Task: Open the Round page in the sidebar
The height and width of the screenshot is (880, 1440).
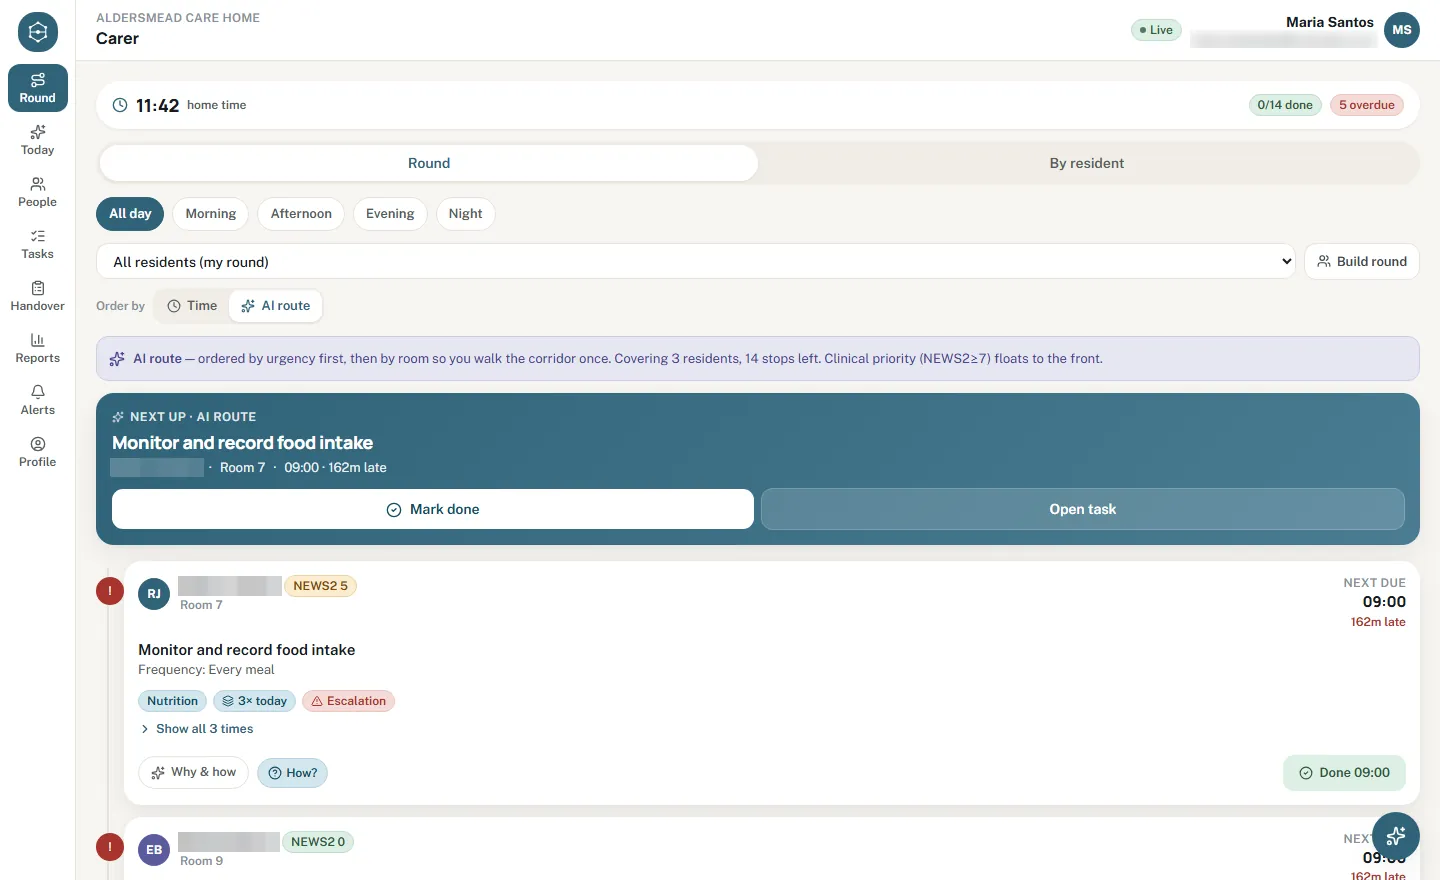Action: point(38,88)
